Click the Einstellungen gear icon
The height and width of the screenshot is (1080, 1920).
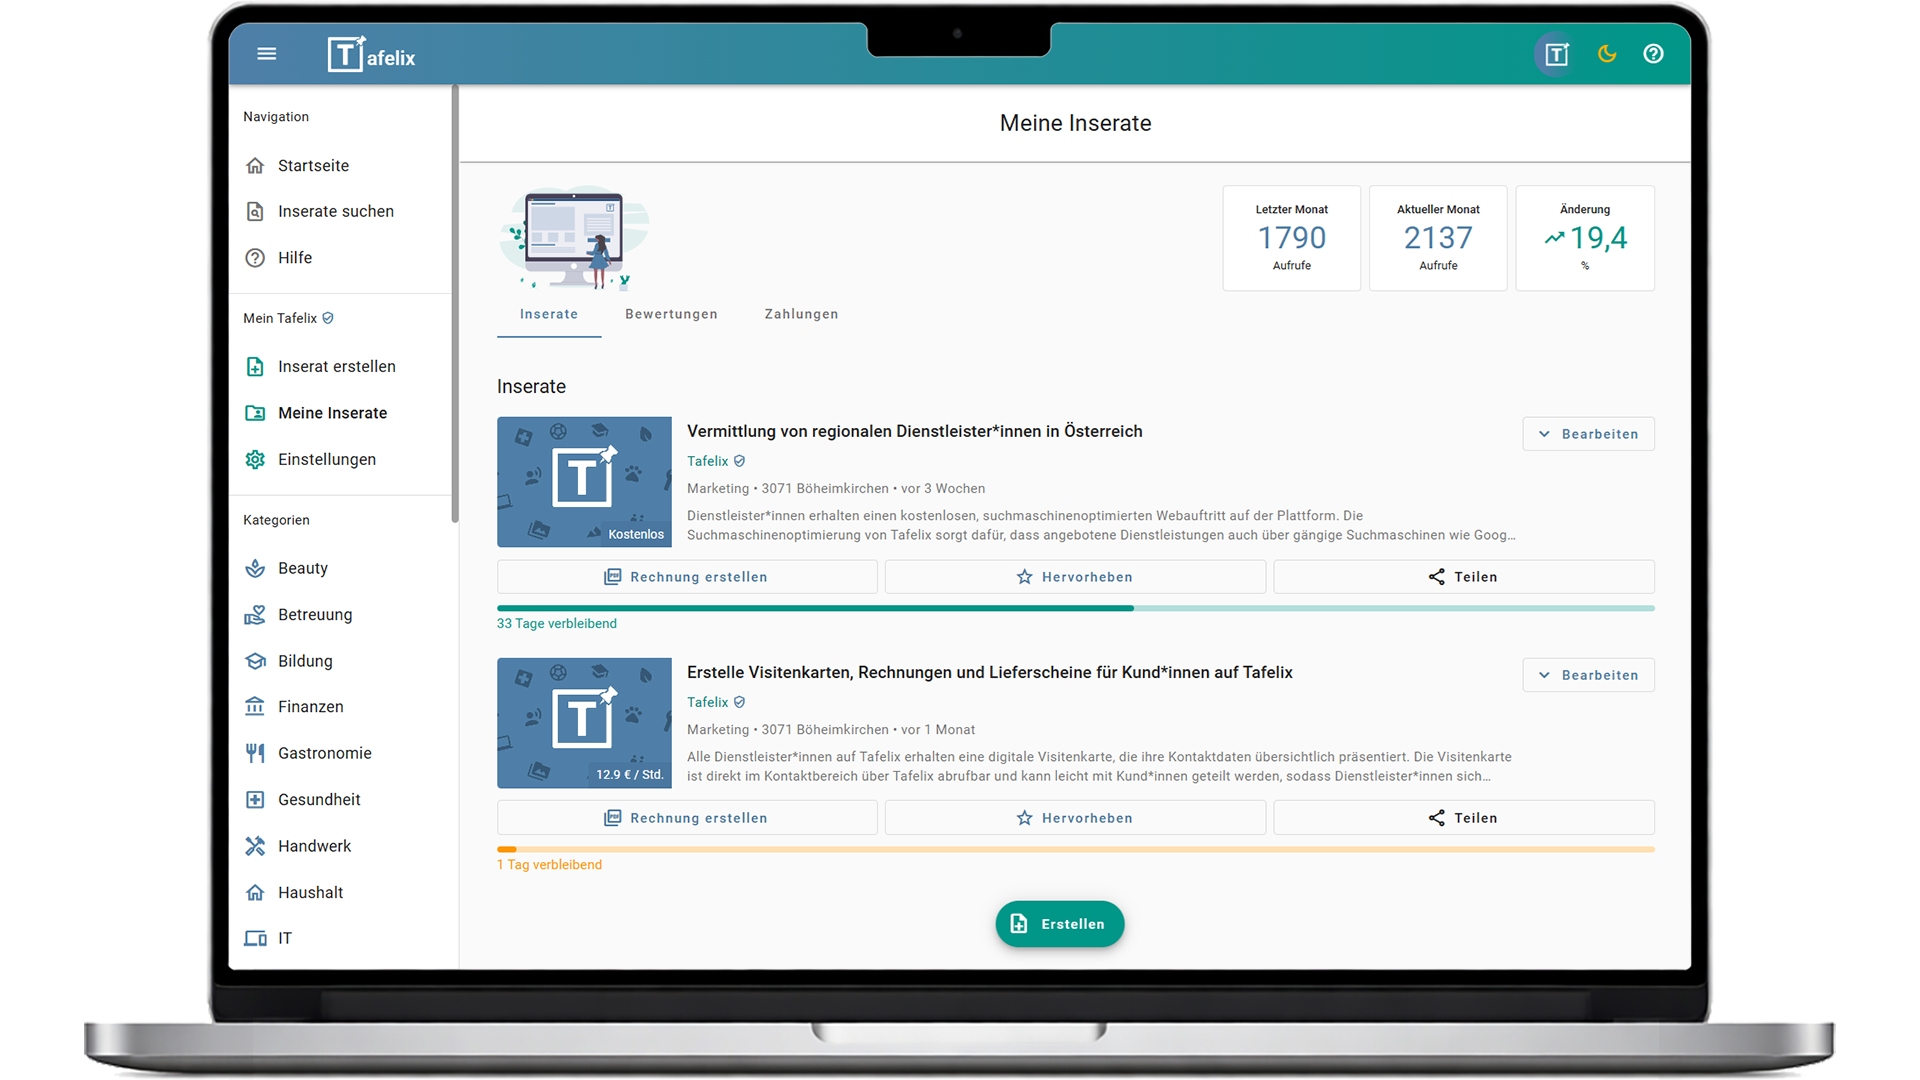click(255, 460)
